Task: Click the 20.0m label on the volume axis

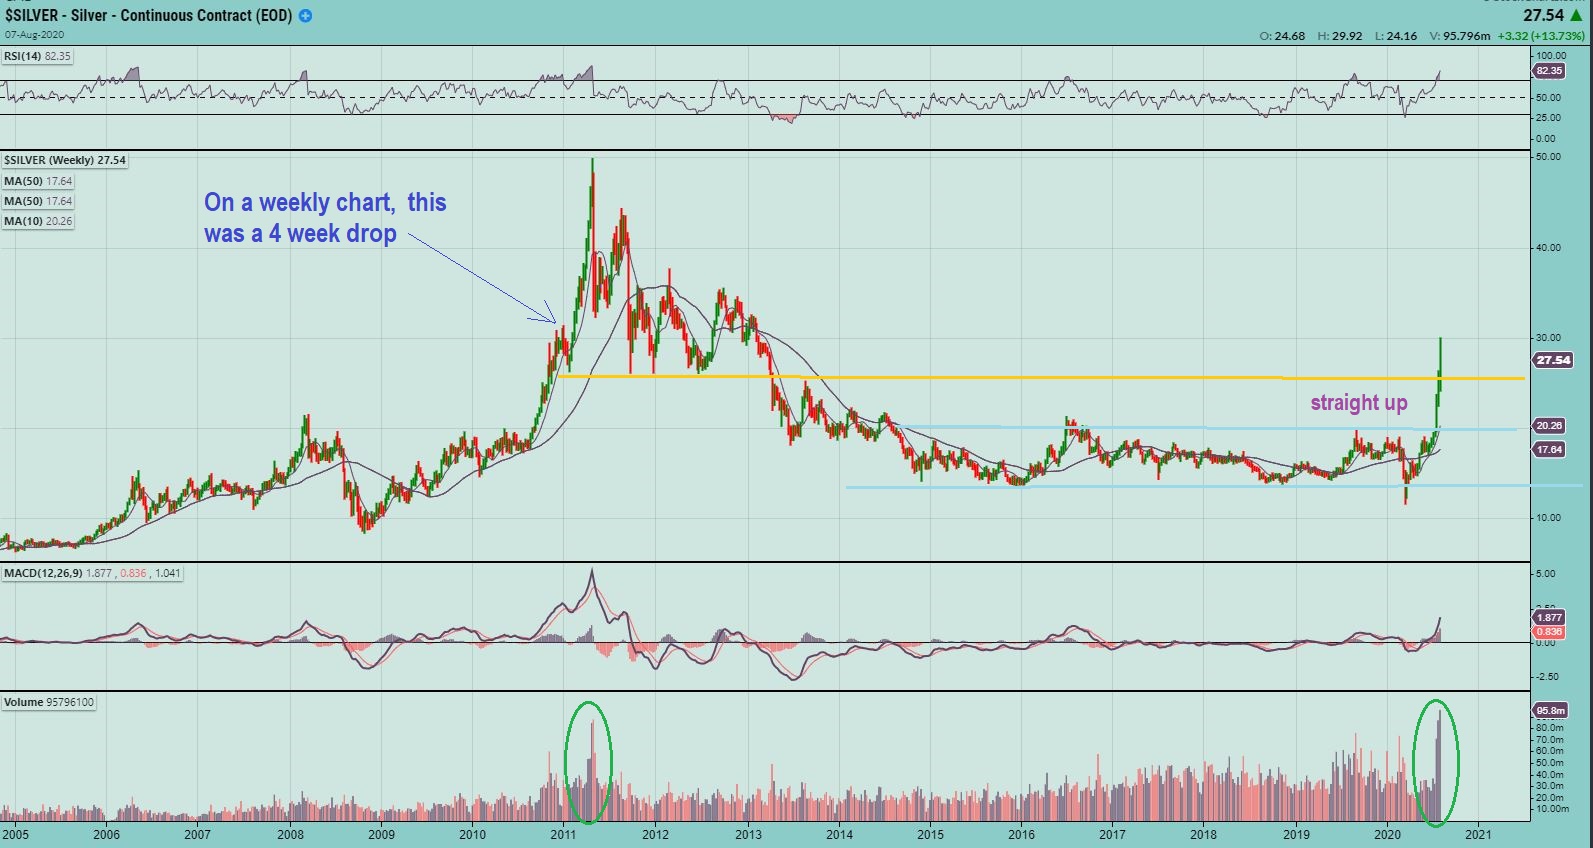Action: point(1550,798)
